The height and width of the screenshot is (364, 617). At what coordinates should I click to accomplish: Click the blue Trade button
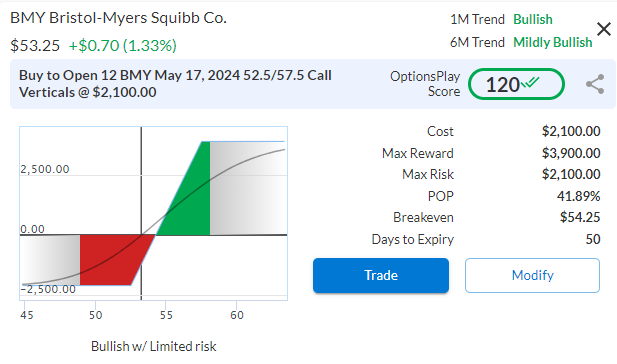click(381, 275)
